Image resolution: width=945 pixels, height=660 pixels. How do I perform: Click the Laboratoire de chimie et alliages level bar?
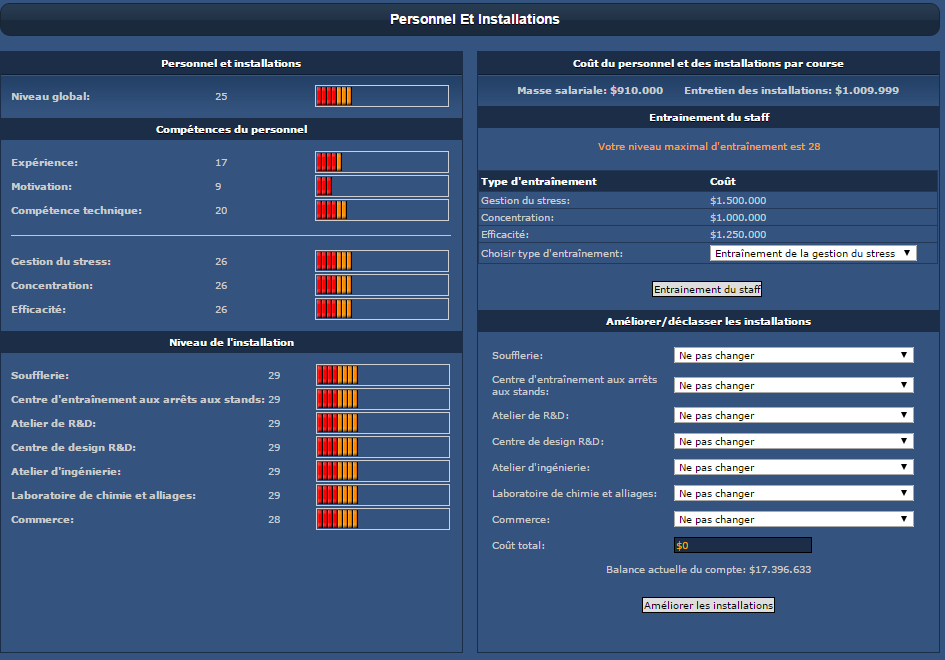383,495
